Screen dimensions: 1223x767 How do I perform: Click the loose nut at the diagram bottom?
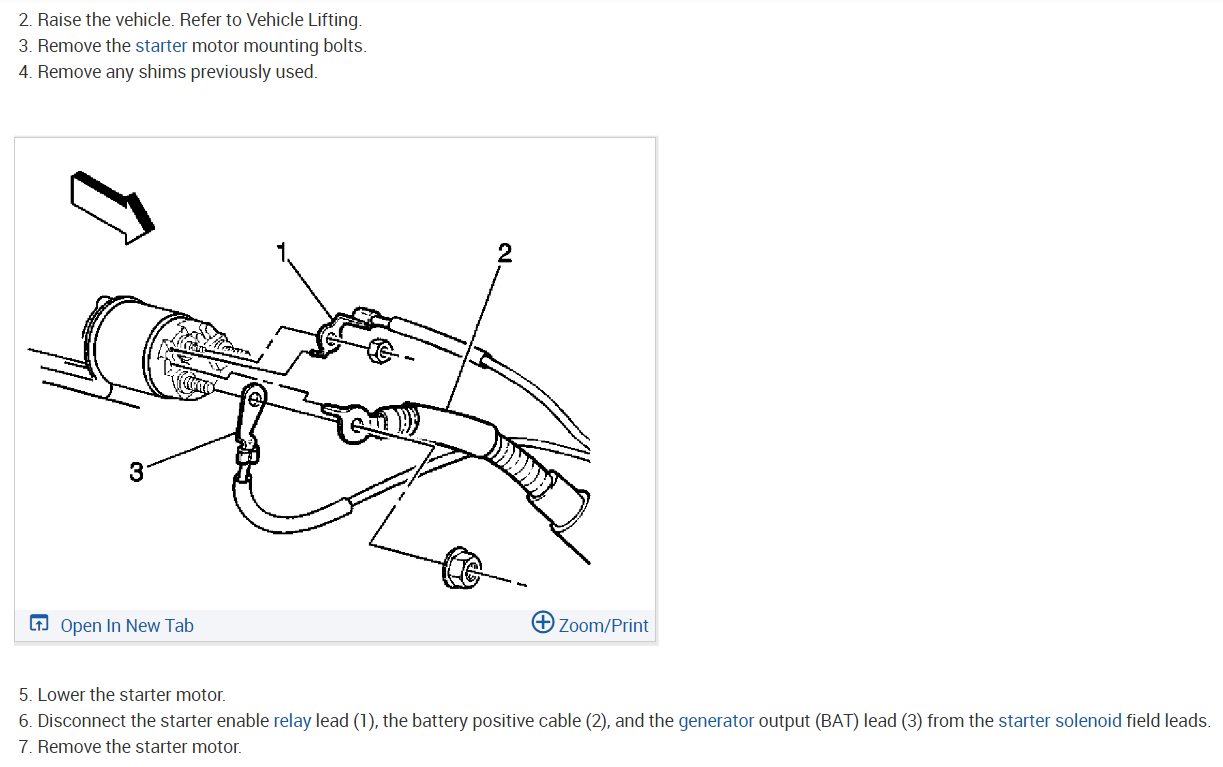(x=461, y=569)
